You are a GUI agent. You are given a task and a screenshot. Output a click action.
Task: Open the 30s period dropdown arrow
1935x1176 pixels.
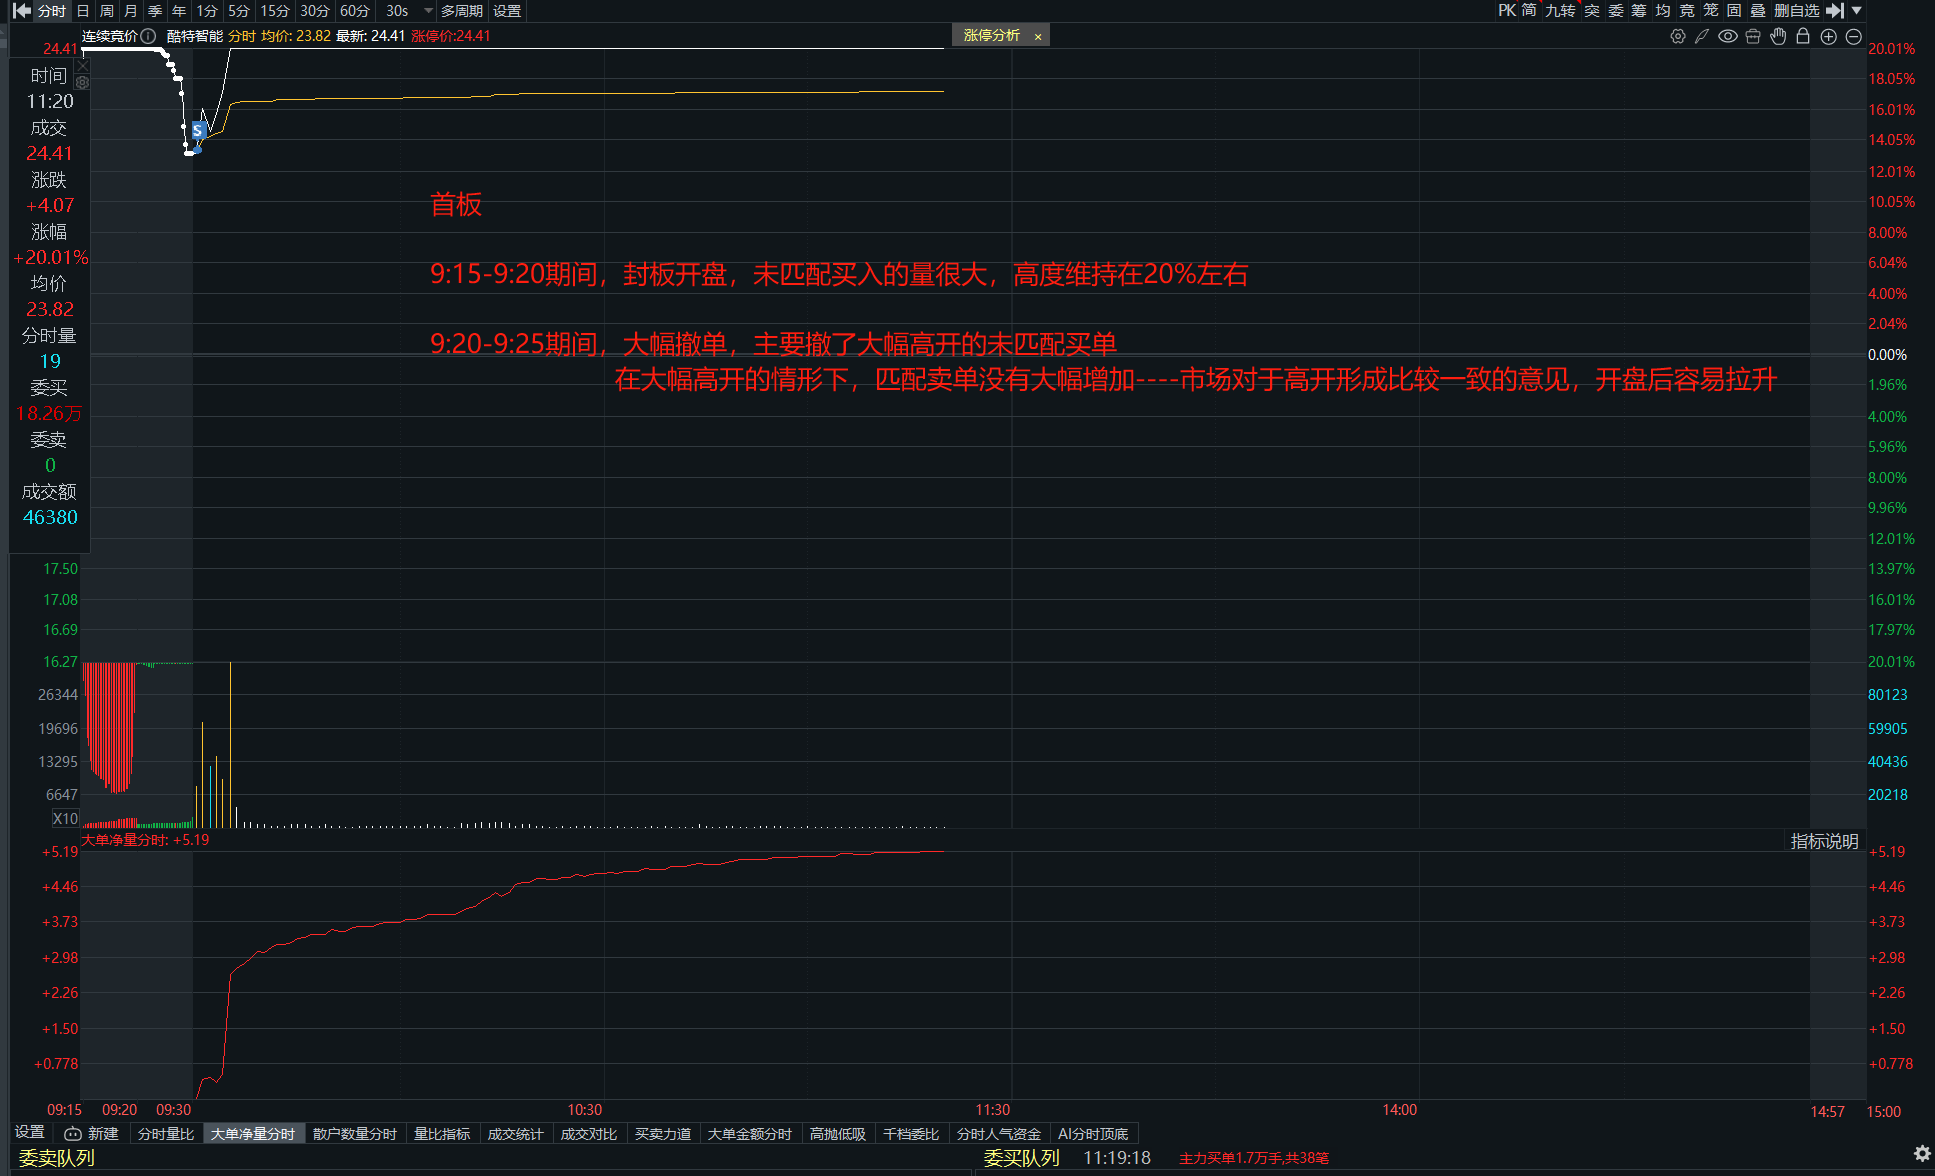coord(428,11)
